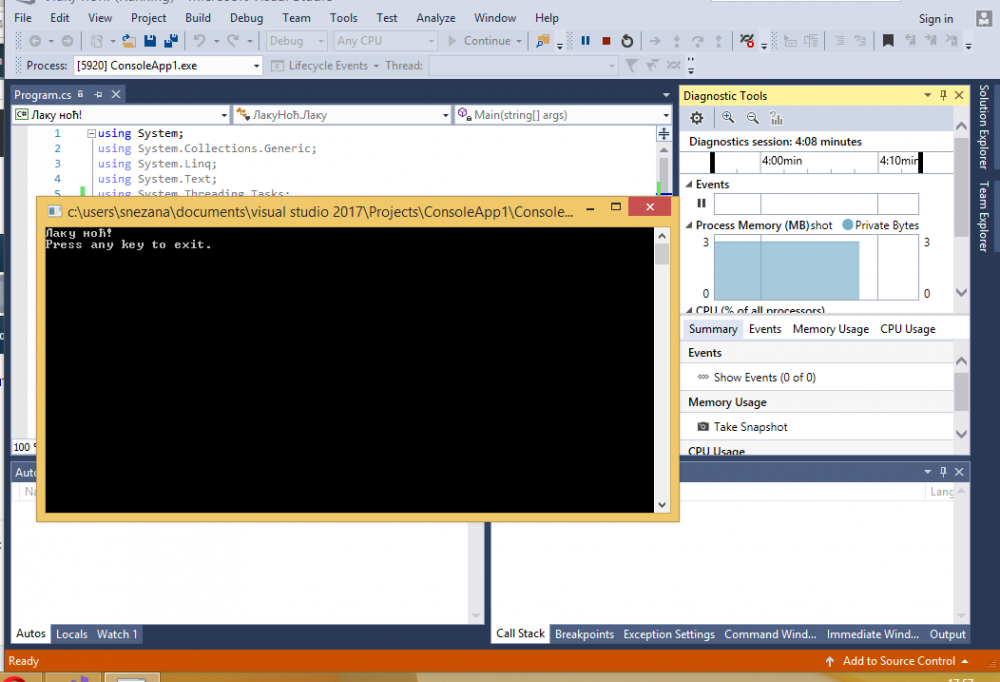Click the console window vertical scrollbar thumb

point(662,254)
